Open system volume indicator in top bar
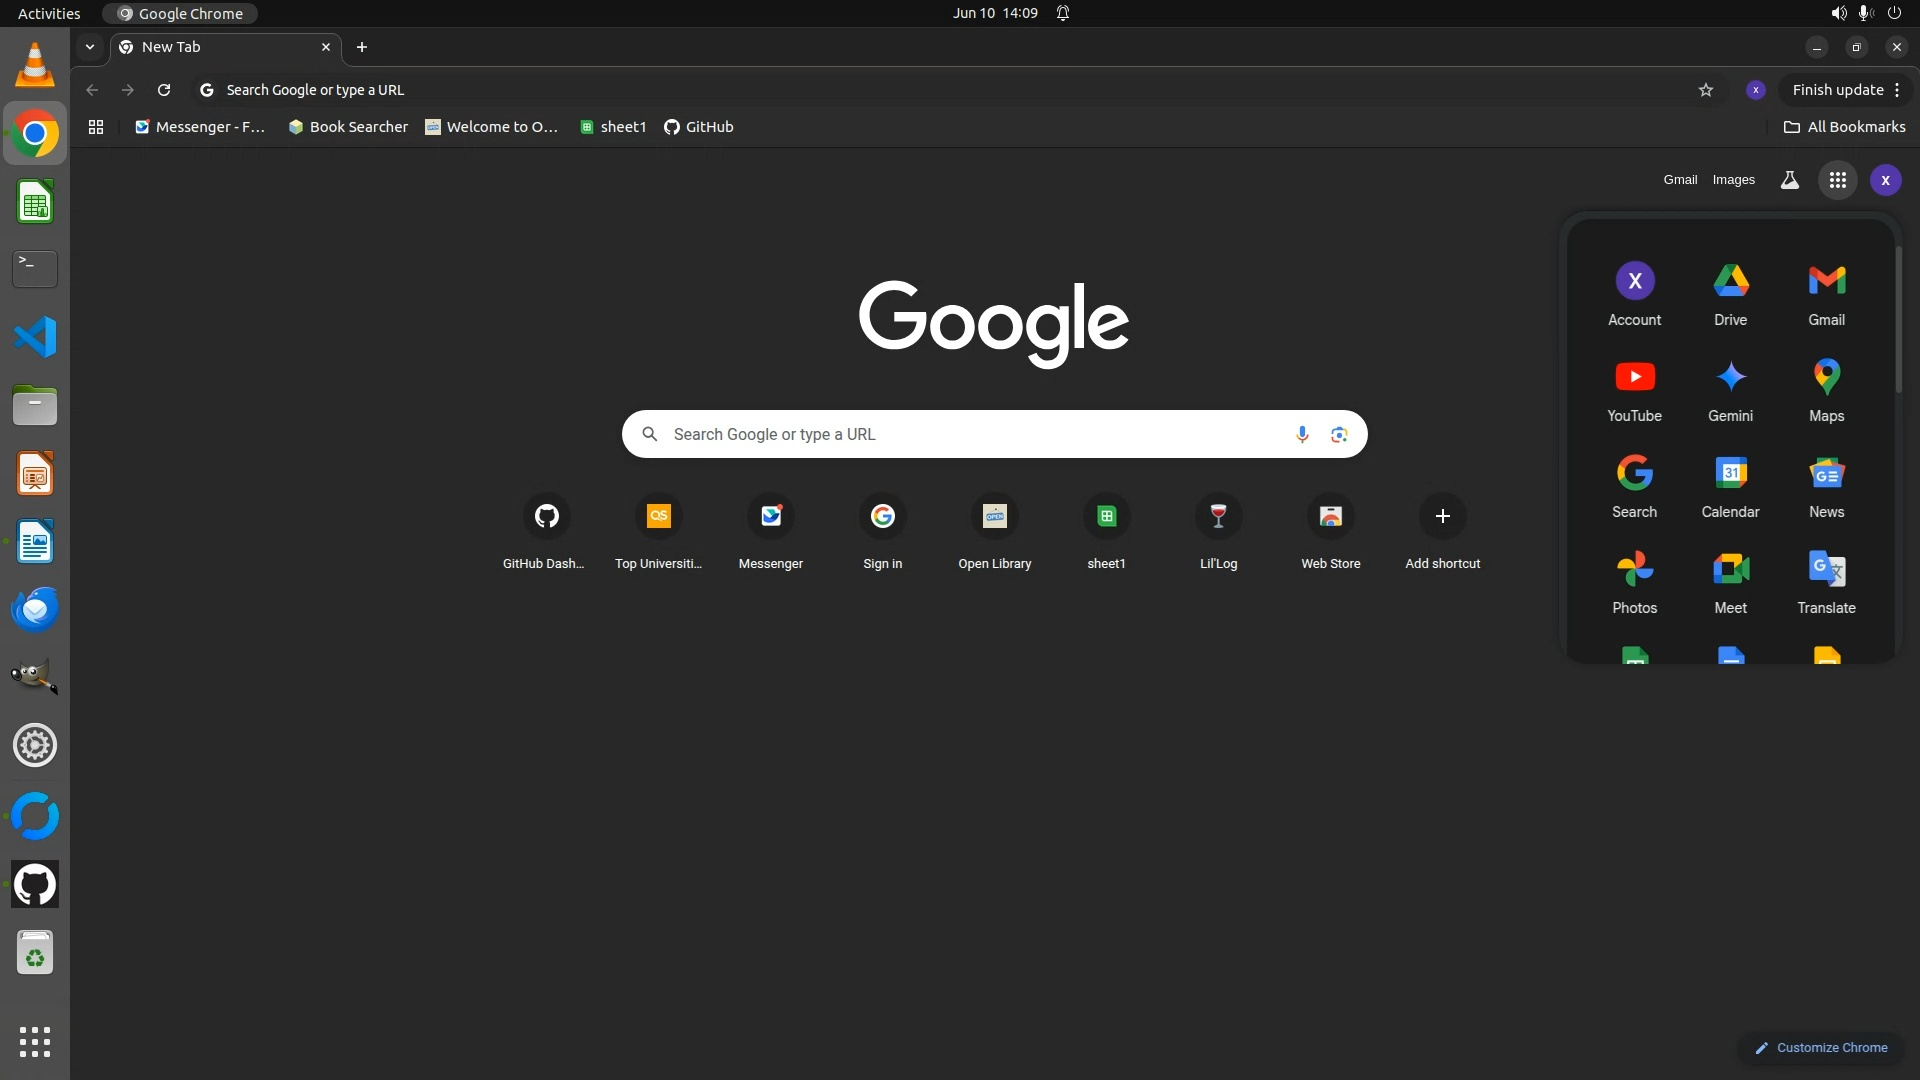This screenshot has height=1080, width=1920. [1838, 13]
